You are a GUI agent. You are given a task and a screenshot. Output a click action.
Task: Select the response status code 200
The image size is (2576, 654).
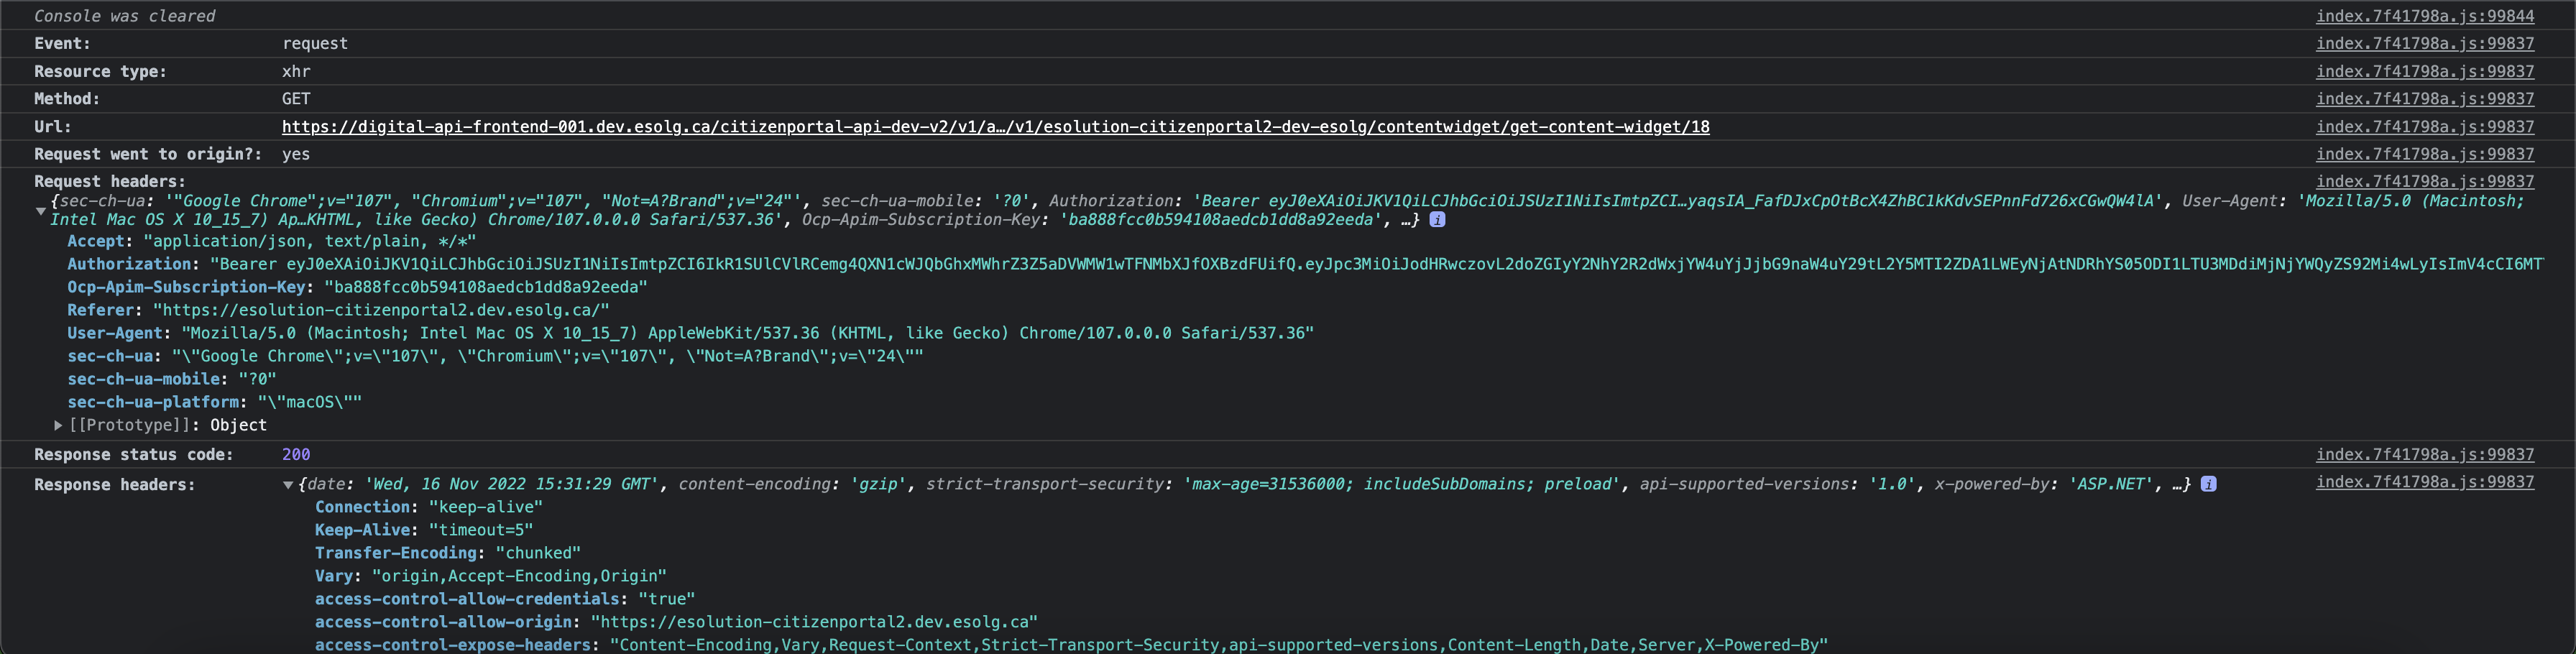tap(296, 455)
